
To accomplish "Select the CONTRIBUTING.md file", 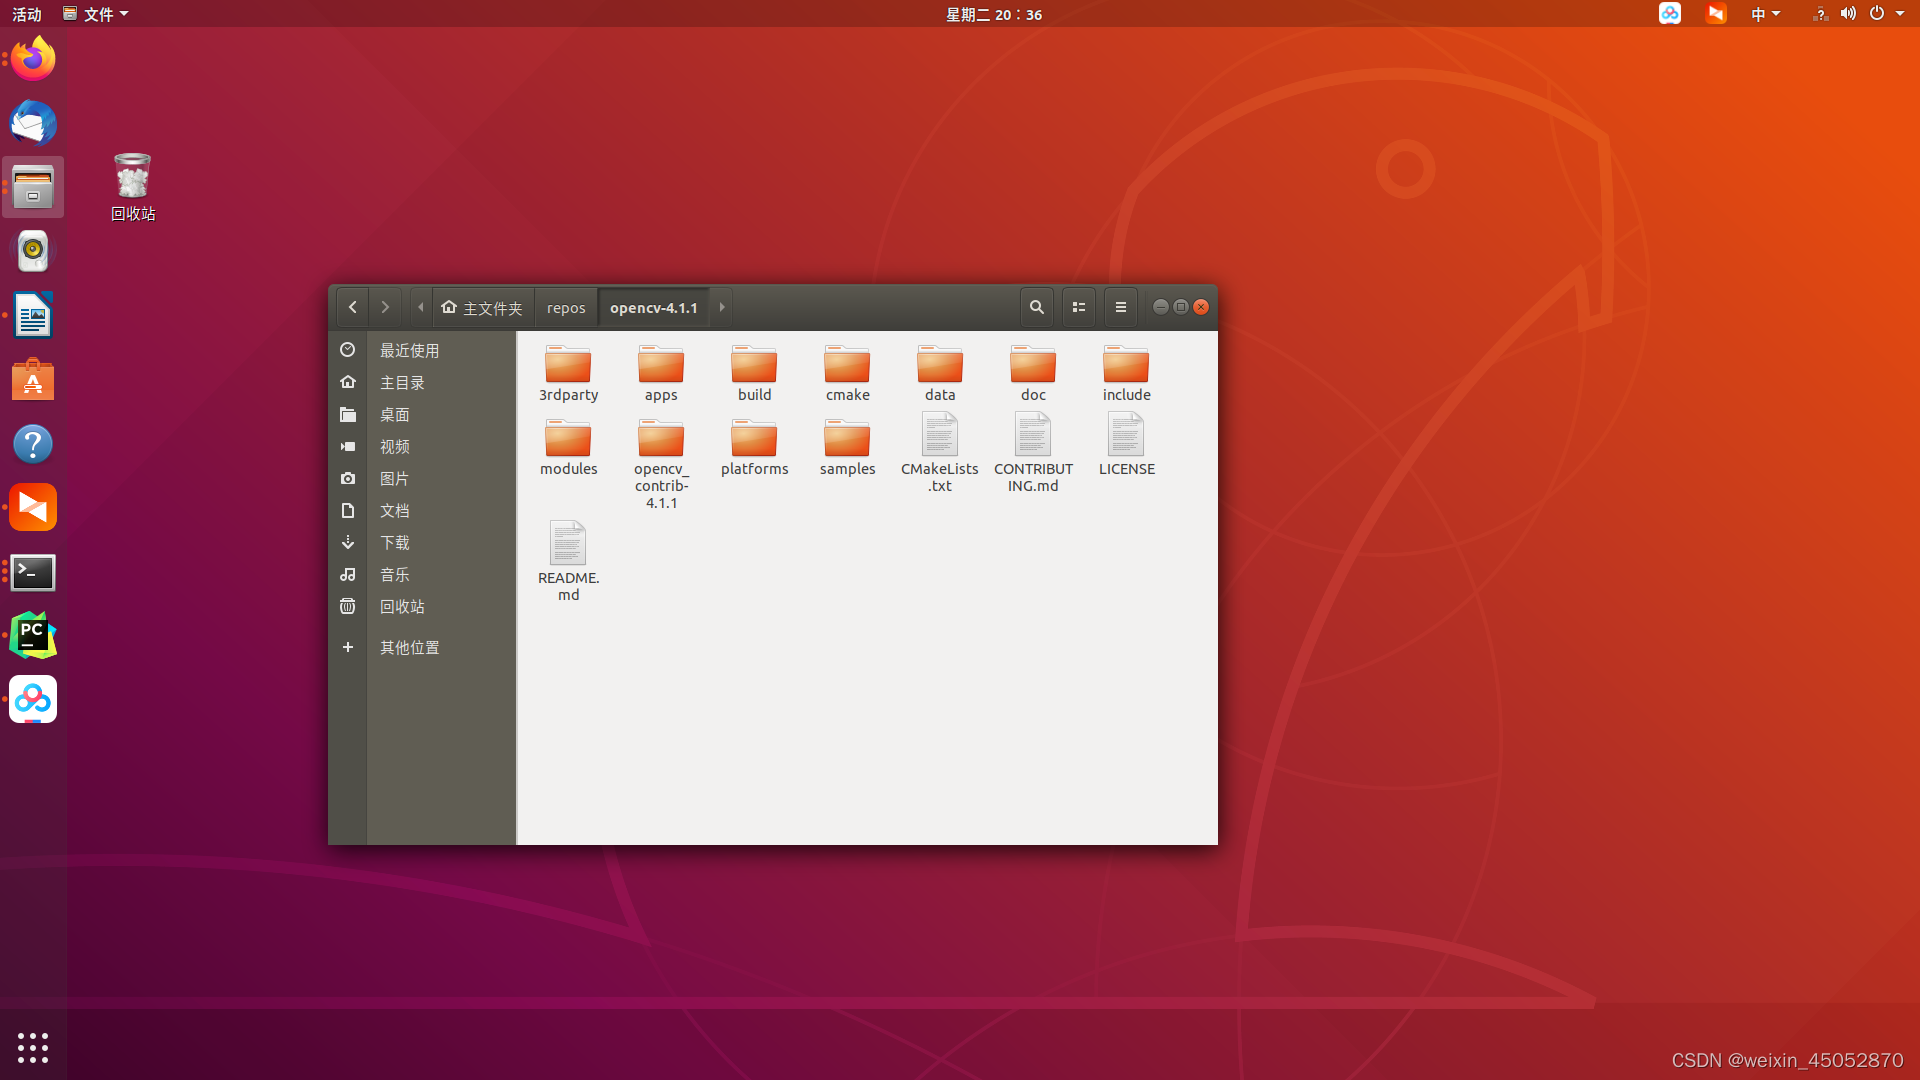I will coord(1033,454).
